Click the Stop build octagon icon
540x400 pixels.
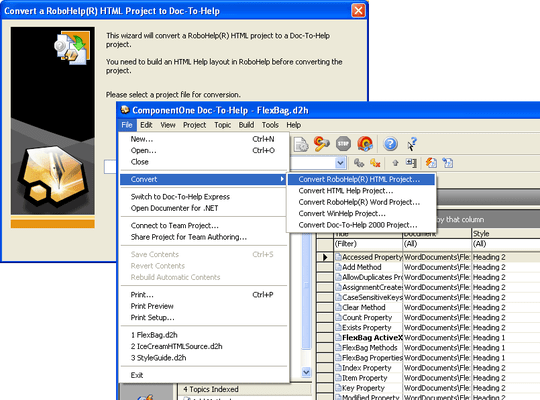coord(343,144)
